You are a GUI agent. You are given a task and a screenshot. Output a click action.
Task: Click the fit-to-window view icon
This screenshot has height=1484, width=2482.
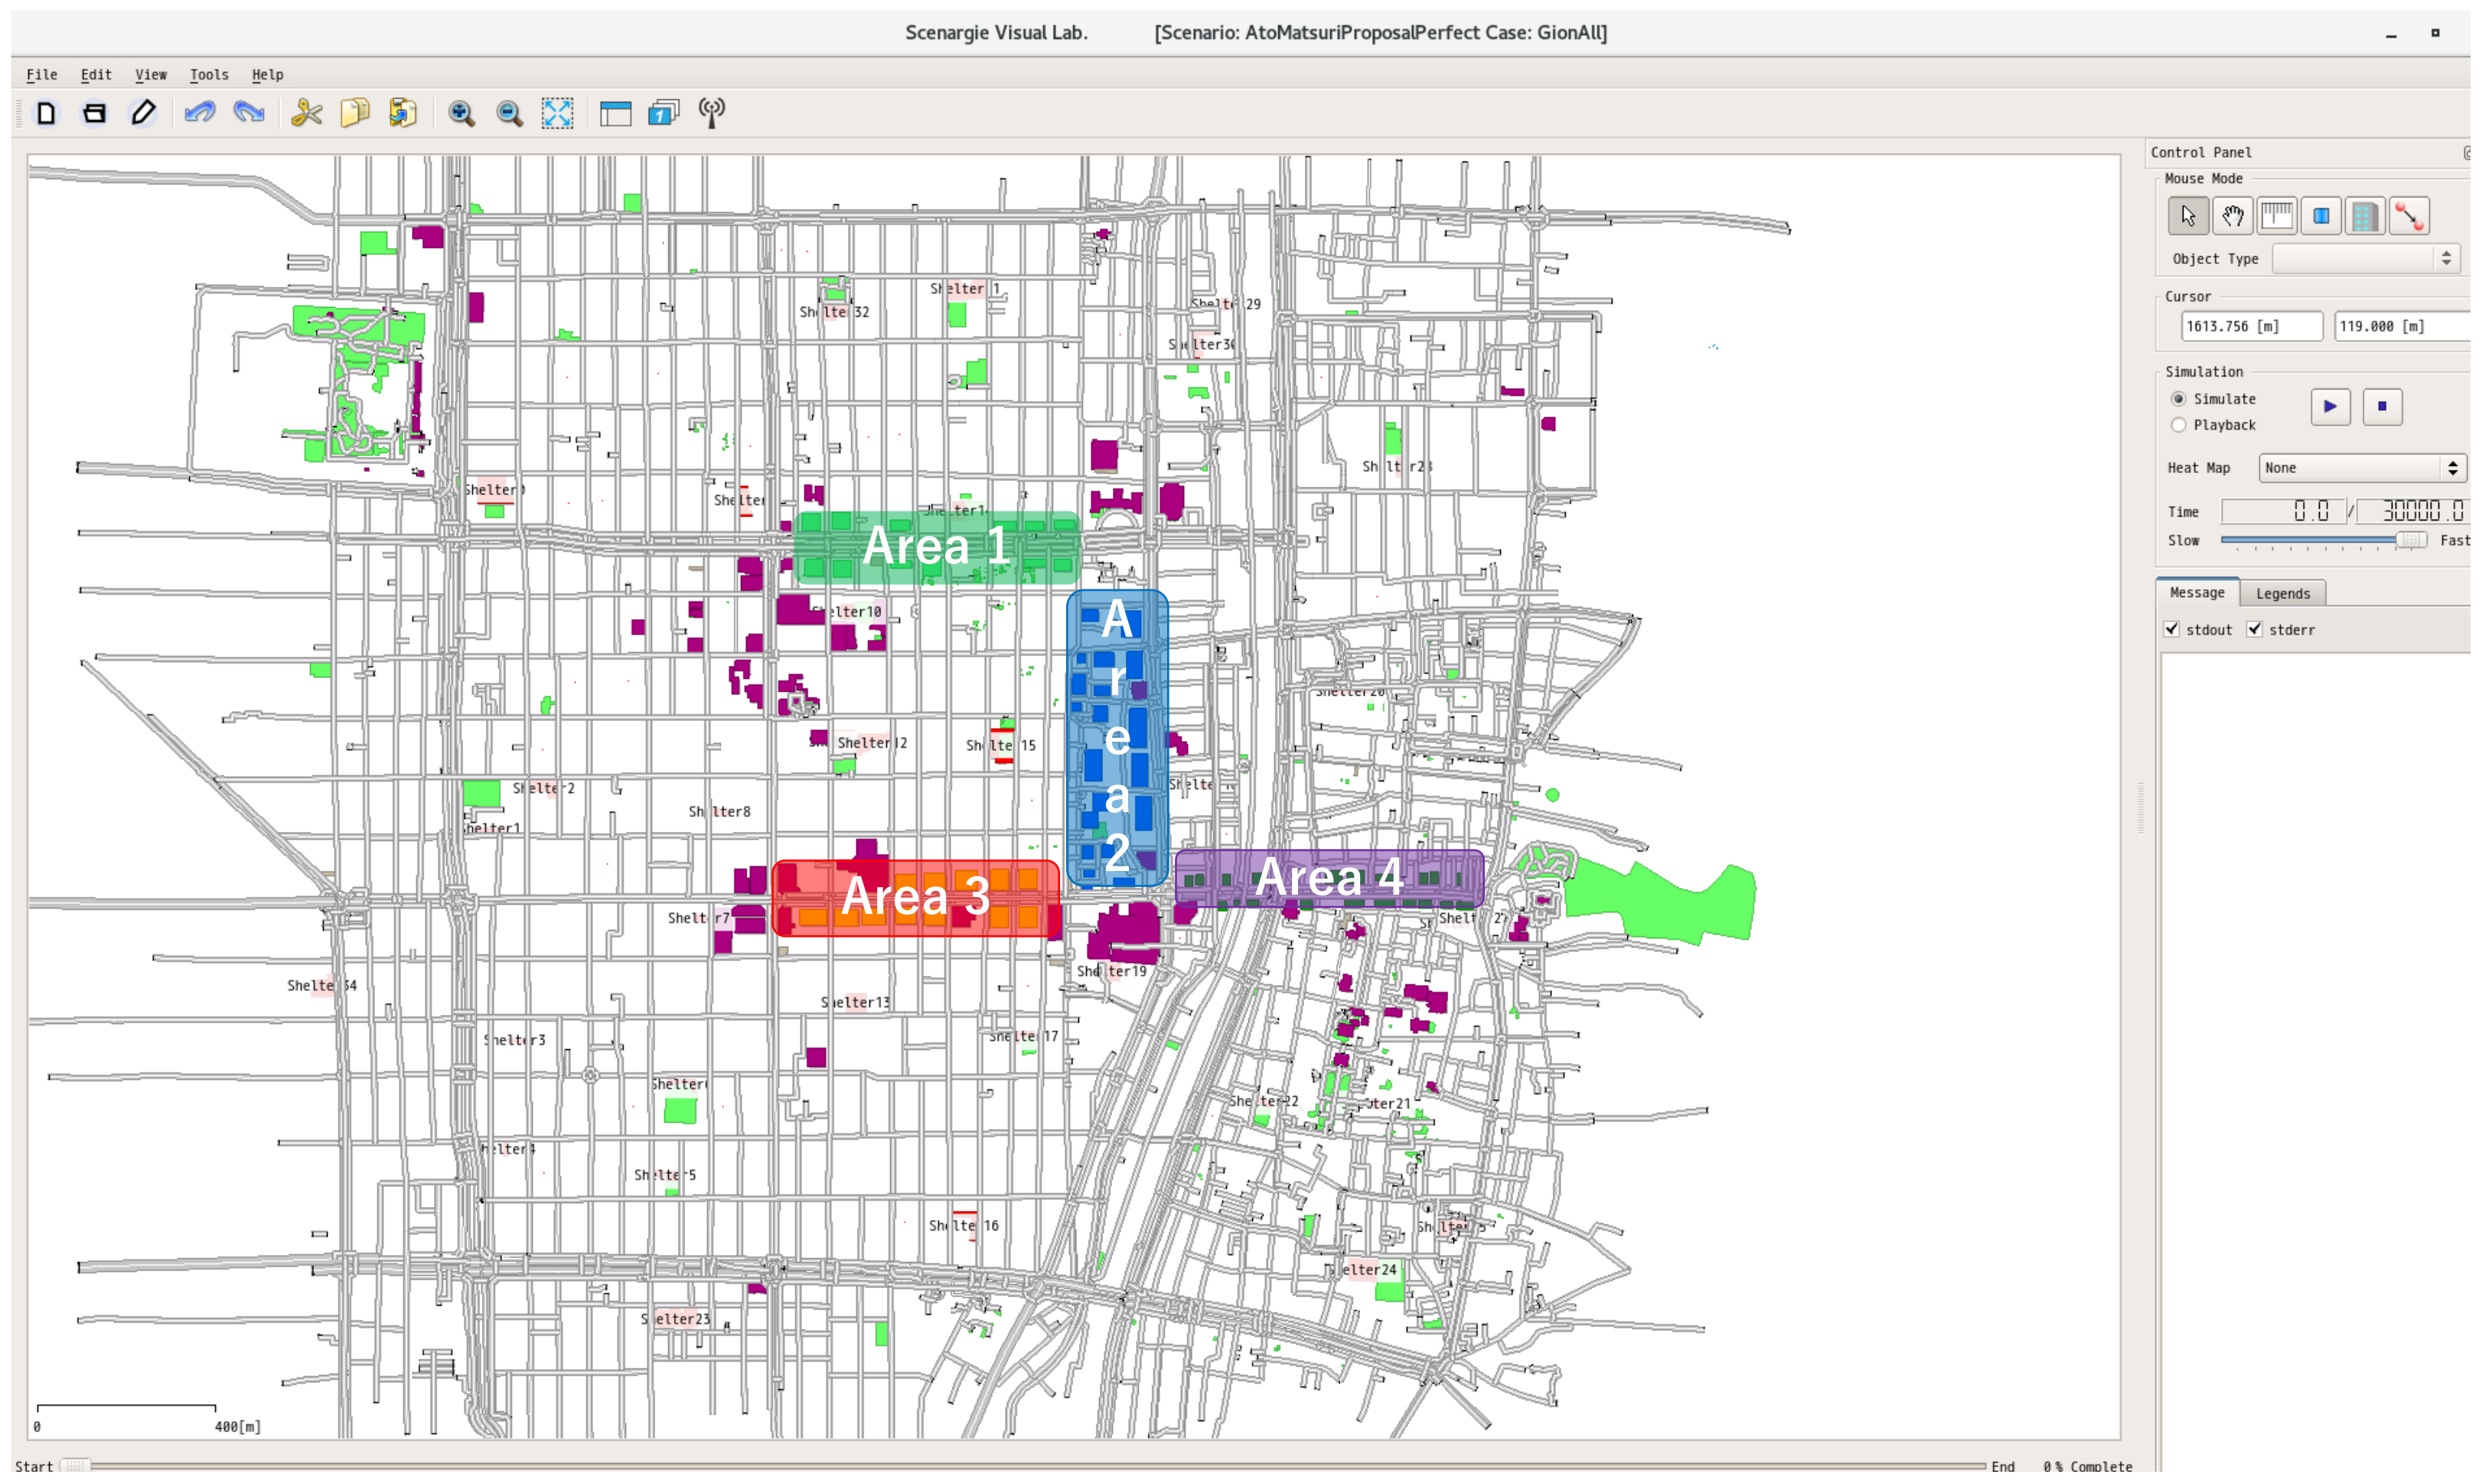(x=557, y=113)
